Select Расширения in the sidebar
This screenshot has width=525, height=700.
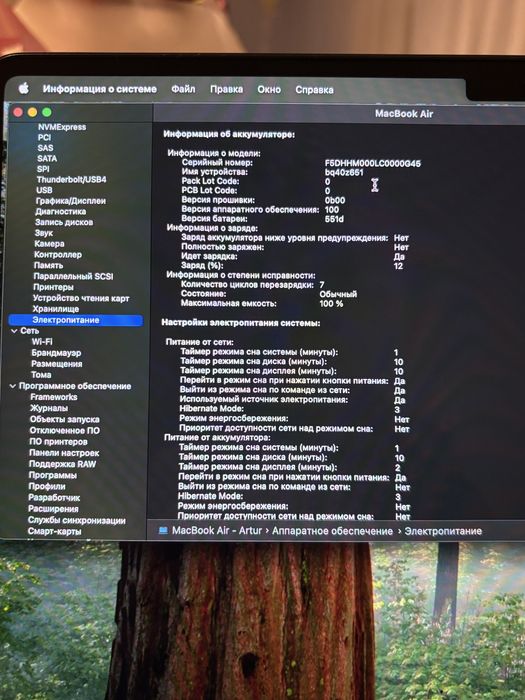pos(53,508)
